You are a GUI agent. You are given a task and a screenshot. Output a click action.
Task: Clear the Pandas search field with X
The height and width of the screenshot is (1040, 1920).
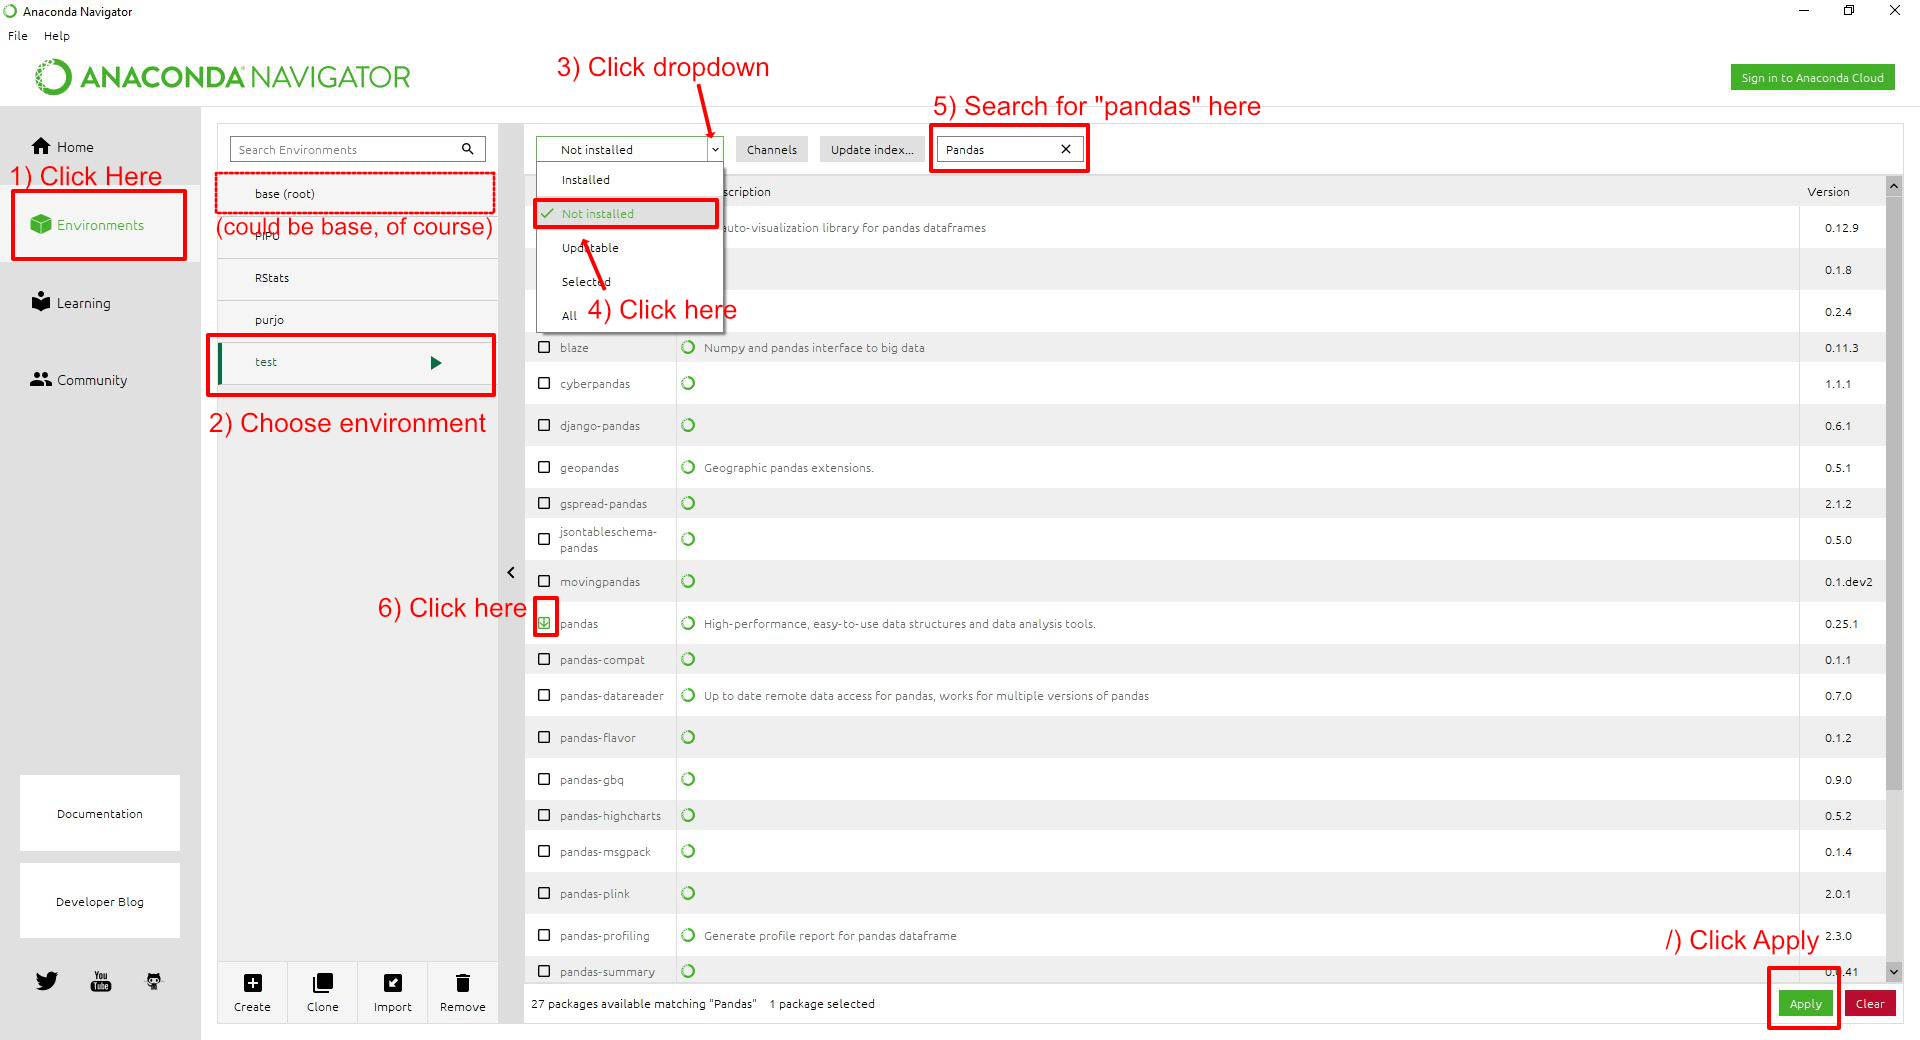1066,149
